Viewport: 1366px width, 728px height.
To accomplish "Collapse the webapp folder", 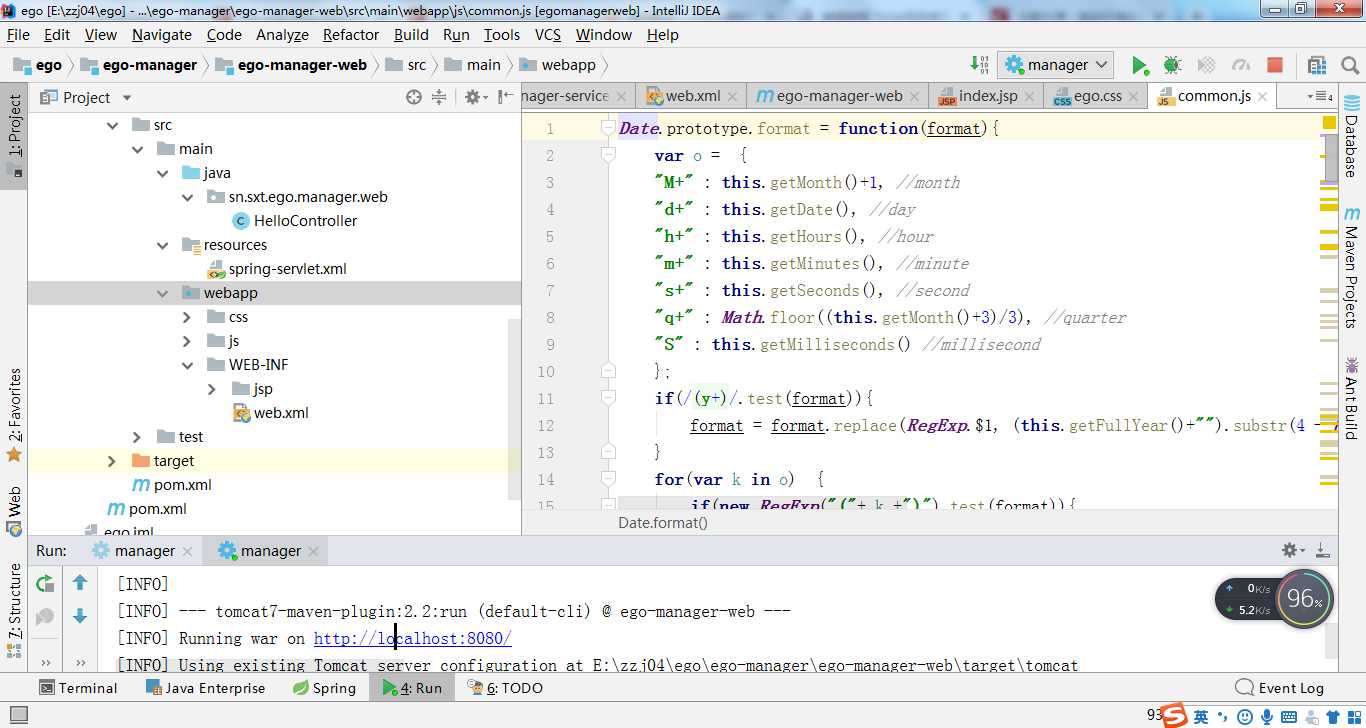I will [x=163, y=293].
